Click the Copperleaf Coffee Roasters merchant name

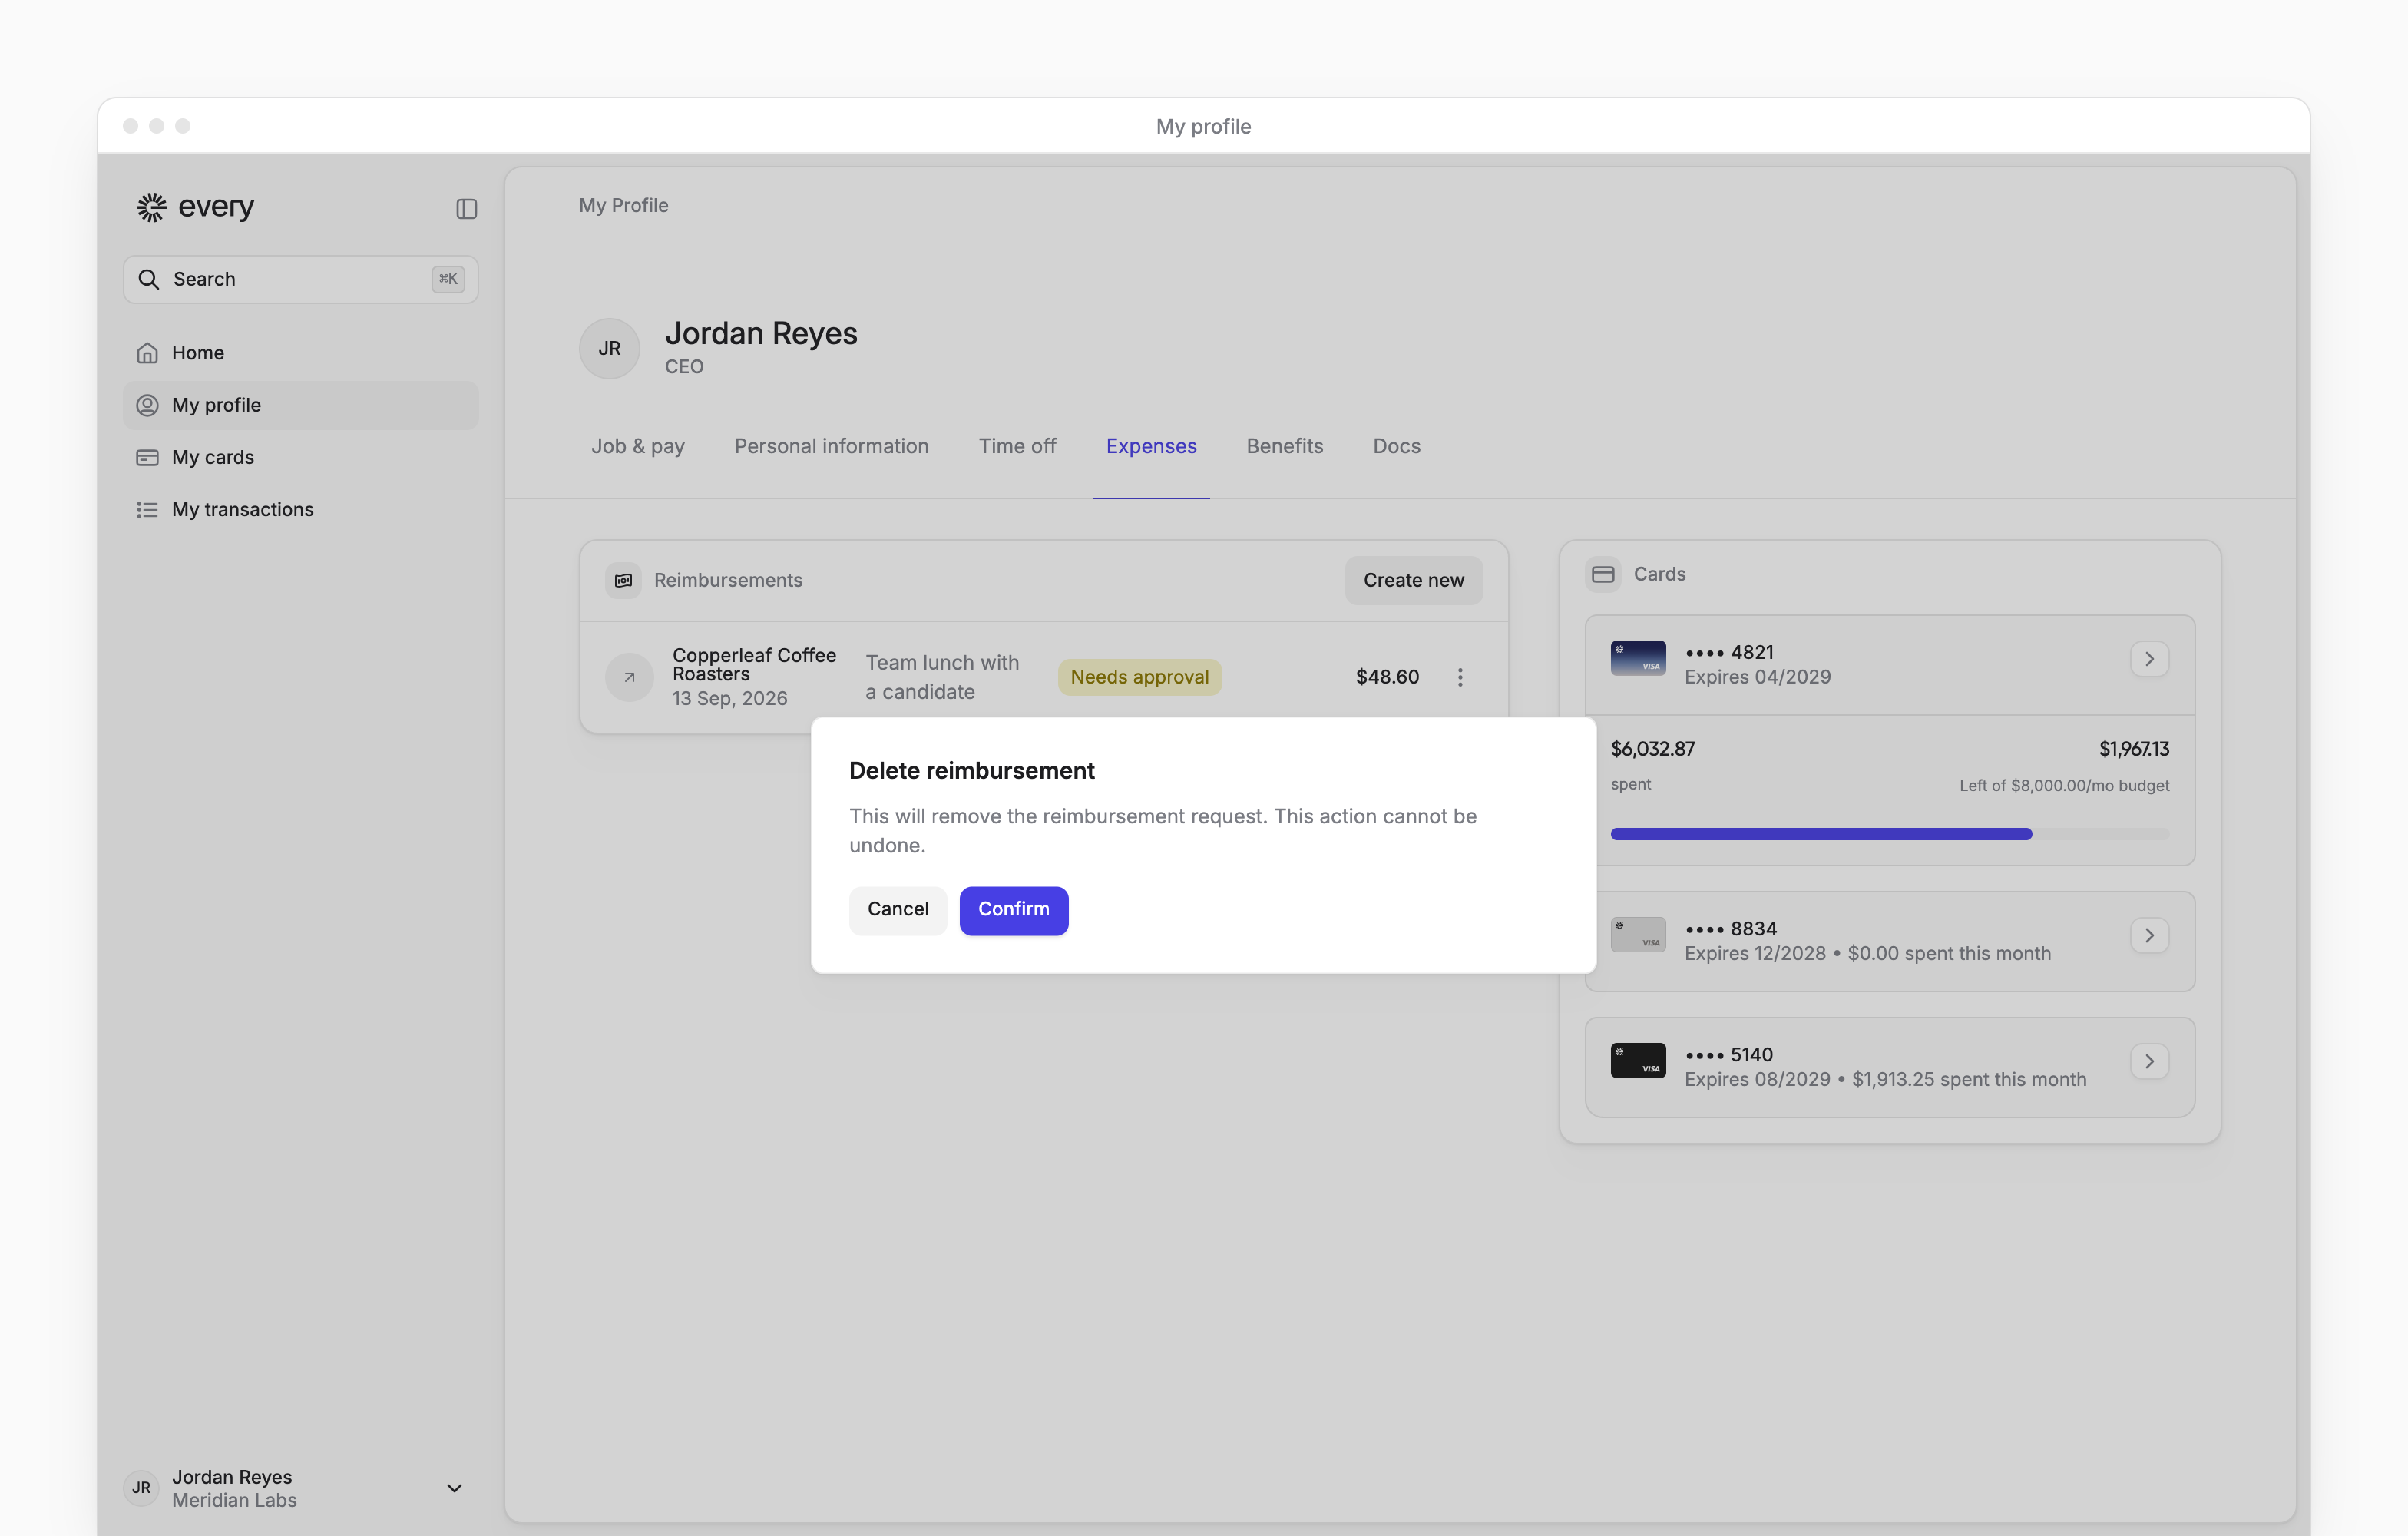click(754, 664)
